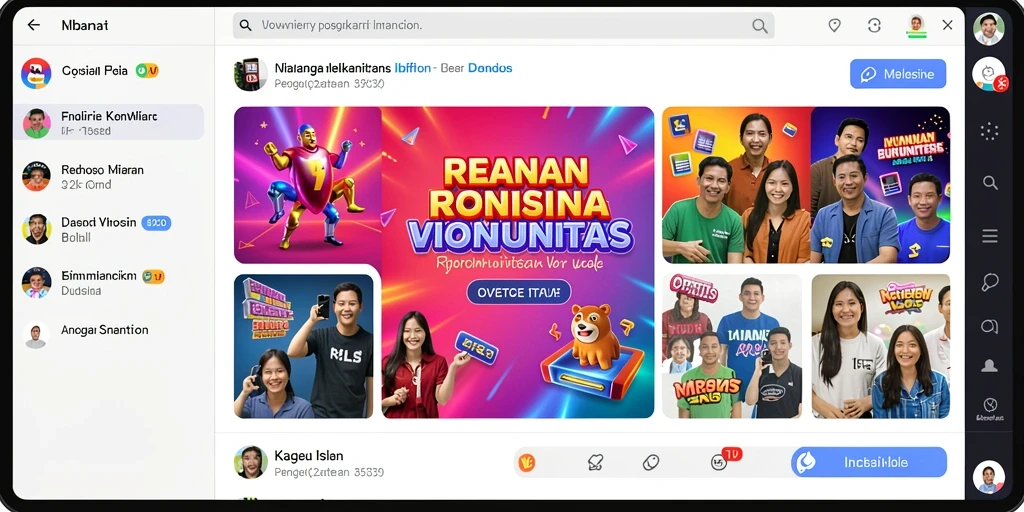Click the dotted grid icon in right sidebar
The image size is (1024, 512).
(x=990, y=131)
